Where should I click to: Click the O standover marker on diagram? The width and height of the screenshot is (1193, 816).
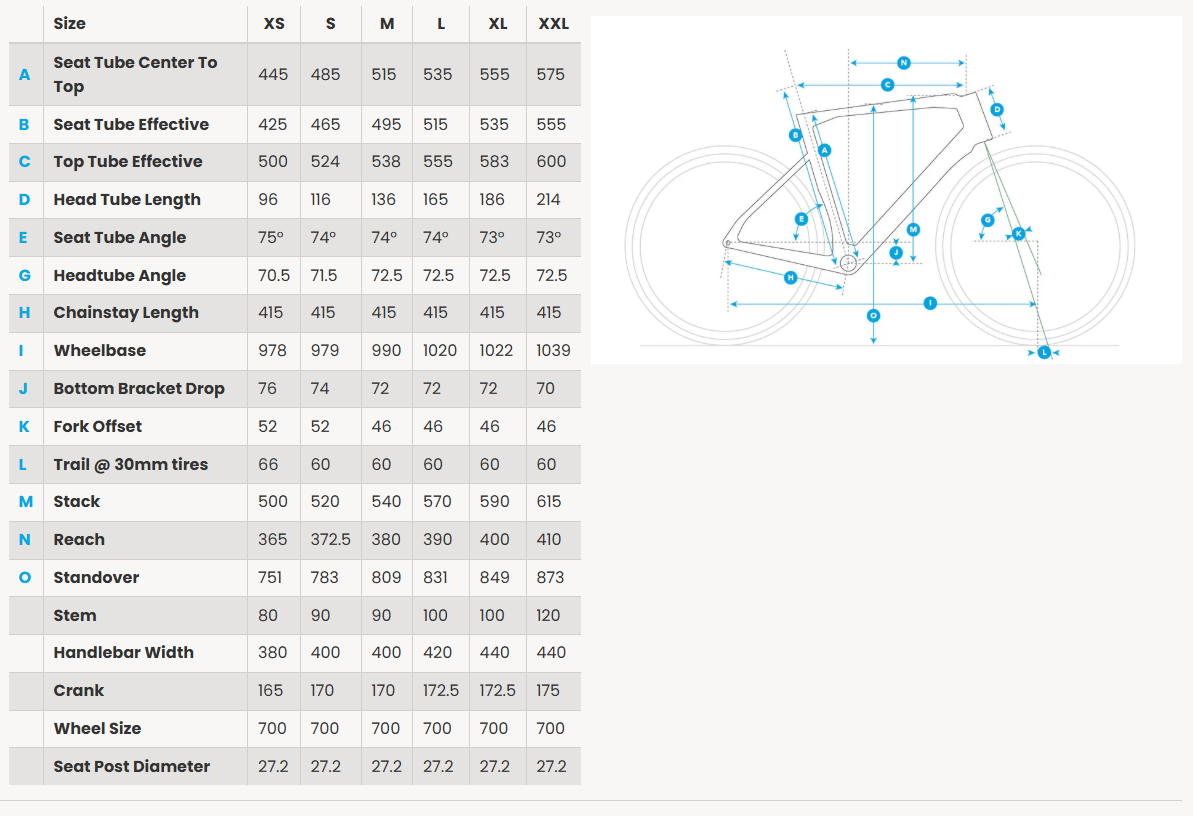(873, 315)
